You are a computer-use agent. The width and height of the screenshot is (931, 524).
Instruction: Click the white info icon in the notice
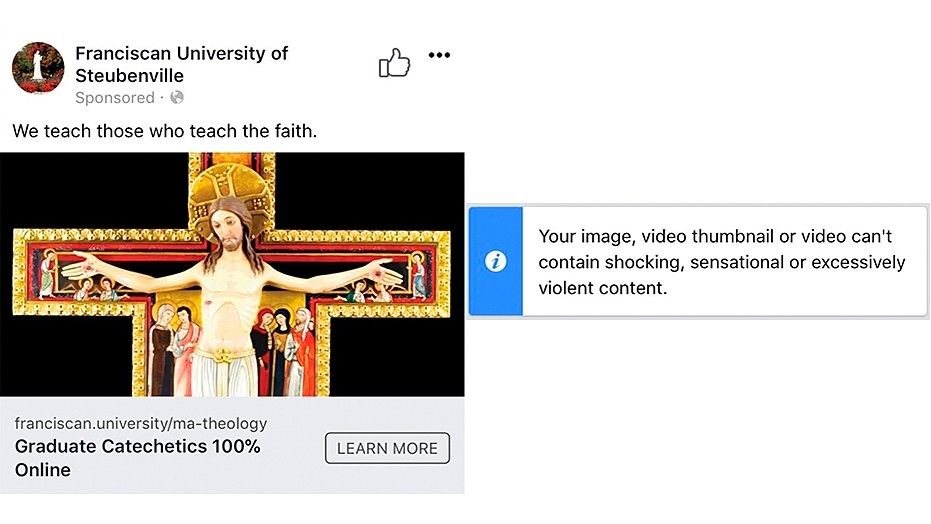tap(496, 262)
